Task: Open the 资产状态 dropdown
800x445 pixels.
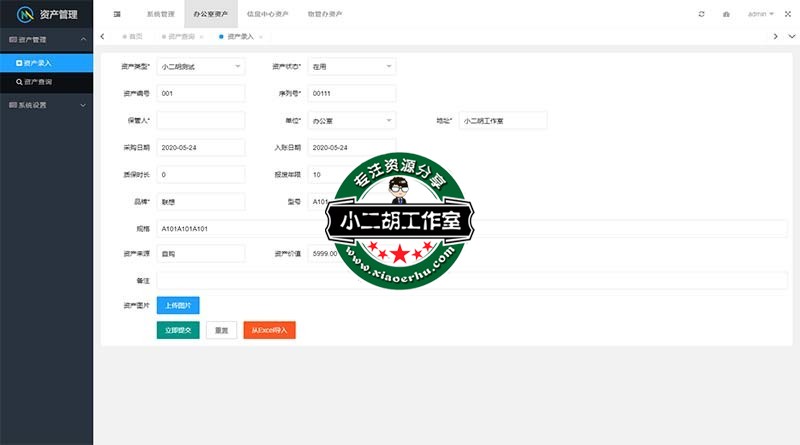Action: tap(351, 67)
